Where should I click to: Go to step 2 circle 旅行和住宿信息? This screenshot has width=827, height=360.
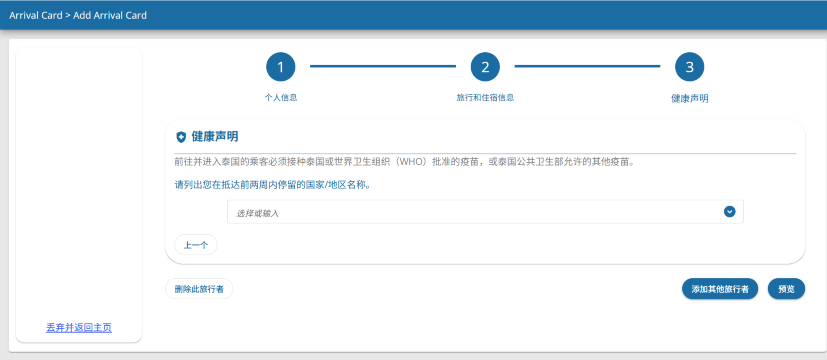485,67
